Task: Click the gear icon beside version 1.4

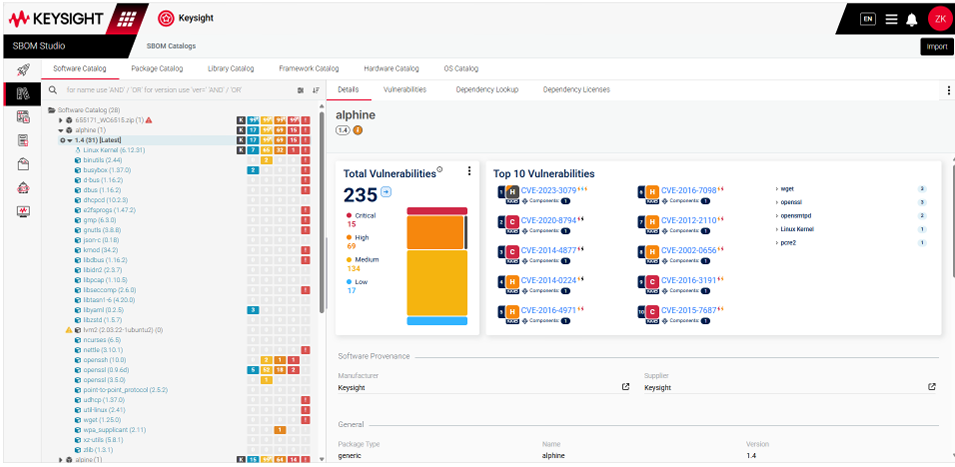Action: (x=62, y=140)
